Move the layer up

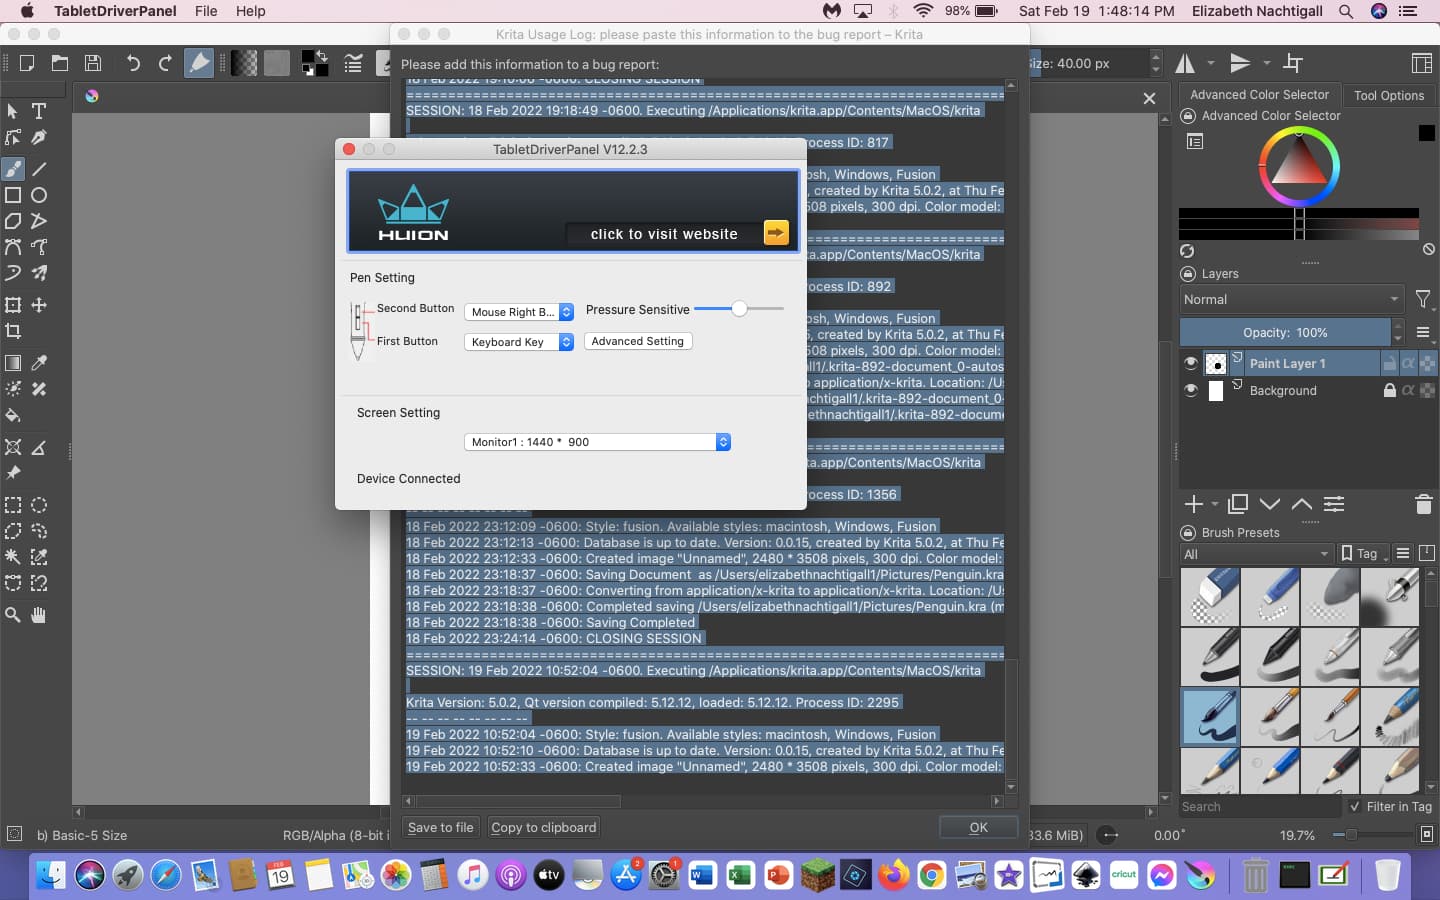pos(1302,504)
